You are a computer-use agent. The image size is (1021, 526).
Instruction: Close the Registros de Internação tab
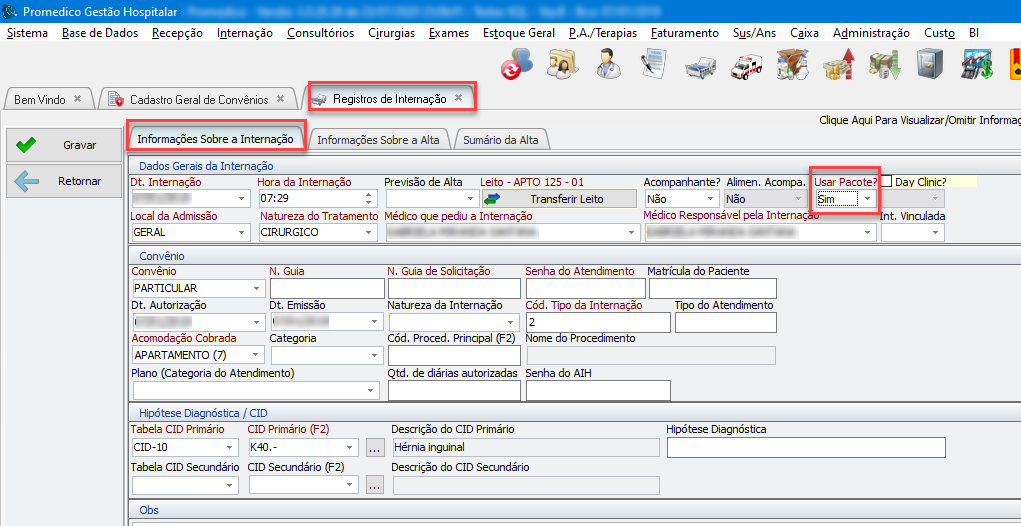pos(458,98)
